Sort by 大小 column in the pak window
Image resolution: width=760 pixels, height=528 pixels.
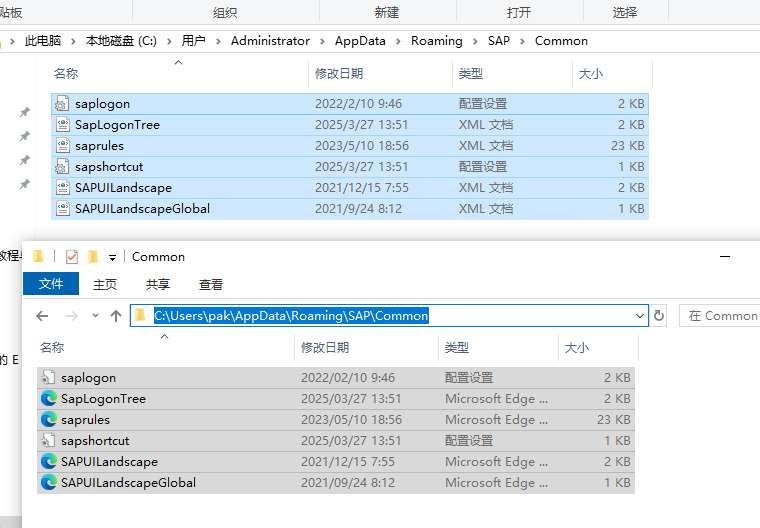tap(577, 348)
